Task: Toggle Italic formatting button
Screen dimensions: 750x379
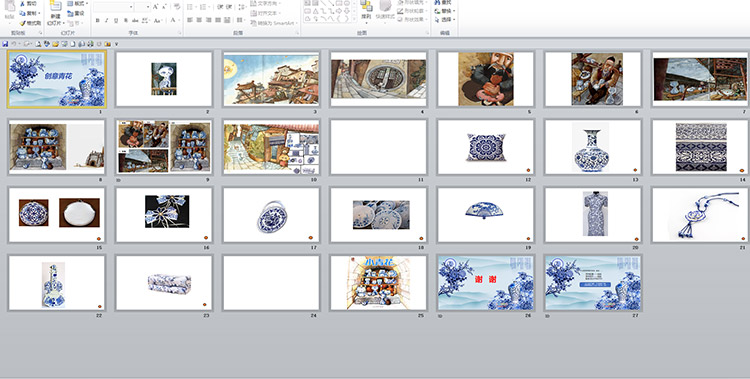Action: coord(107,20)
